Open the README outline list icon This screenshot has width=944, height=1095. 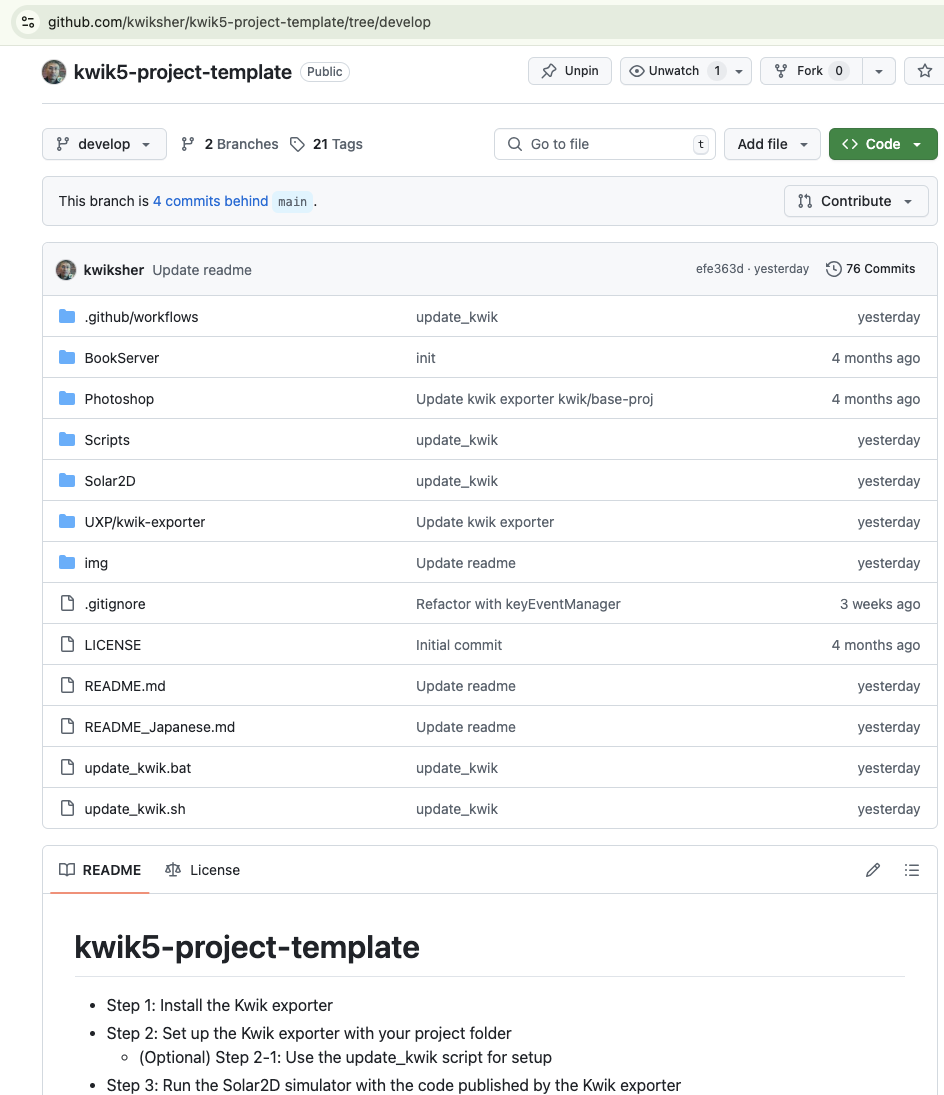912,870
